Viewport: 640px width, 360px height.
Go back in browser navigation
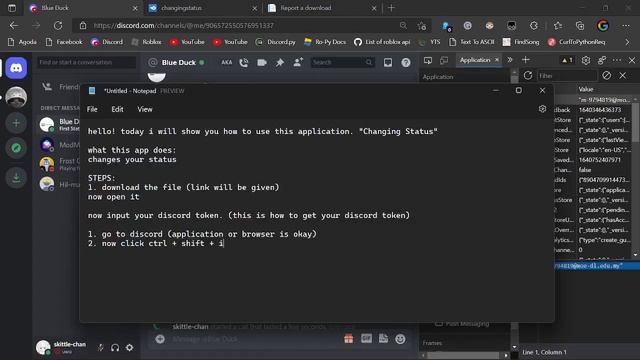coord(14,25)
